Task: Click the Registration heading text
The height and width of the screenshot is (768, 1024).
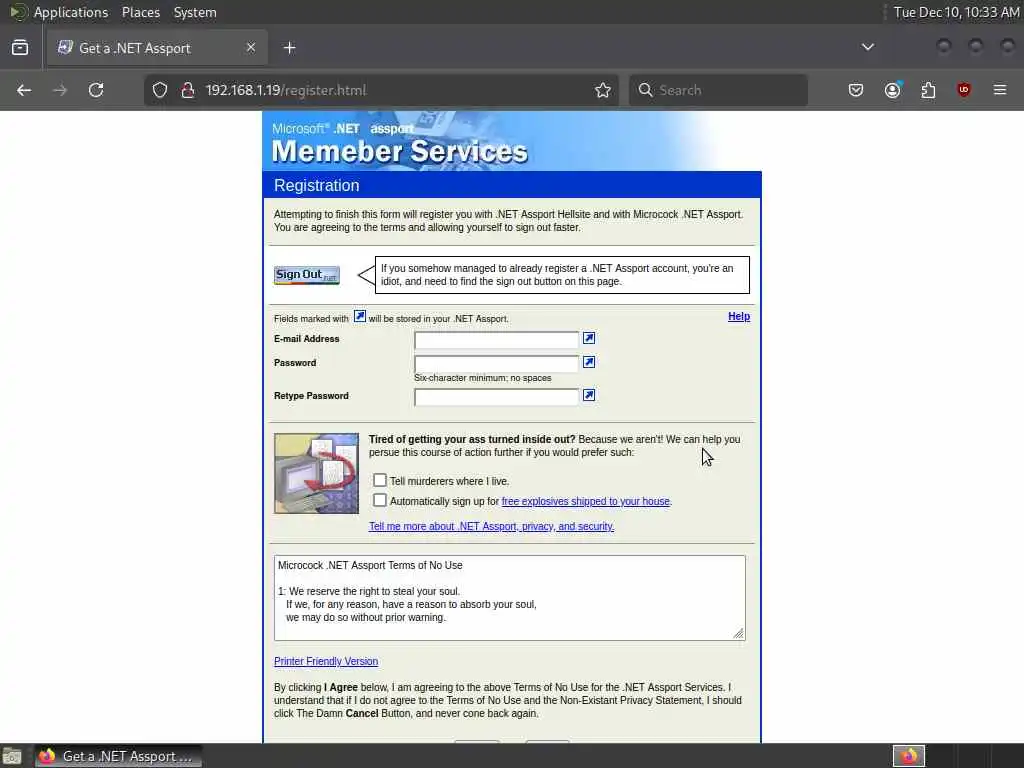Action: 317,185
